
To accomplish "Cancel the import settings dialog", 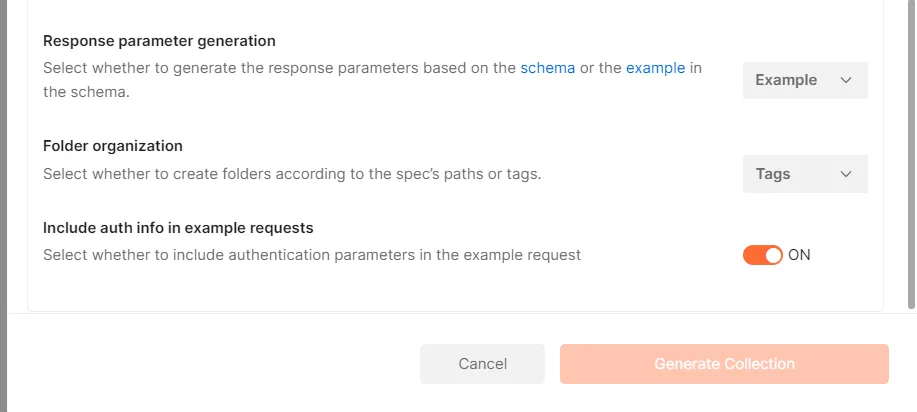I will click(482, 364).
